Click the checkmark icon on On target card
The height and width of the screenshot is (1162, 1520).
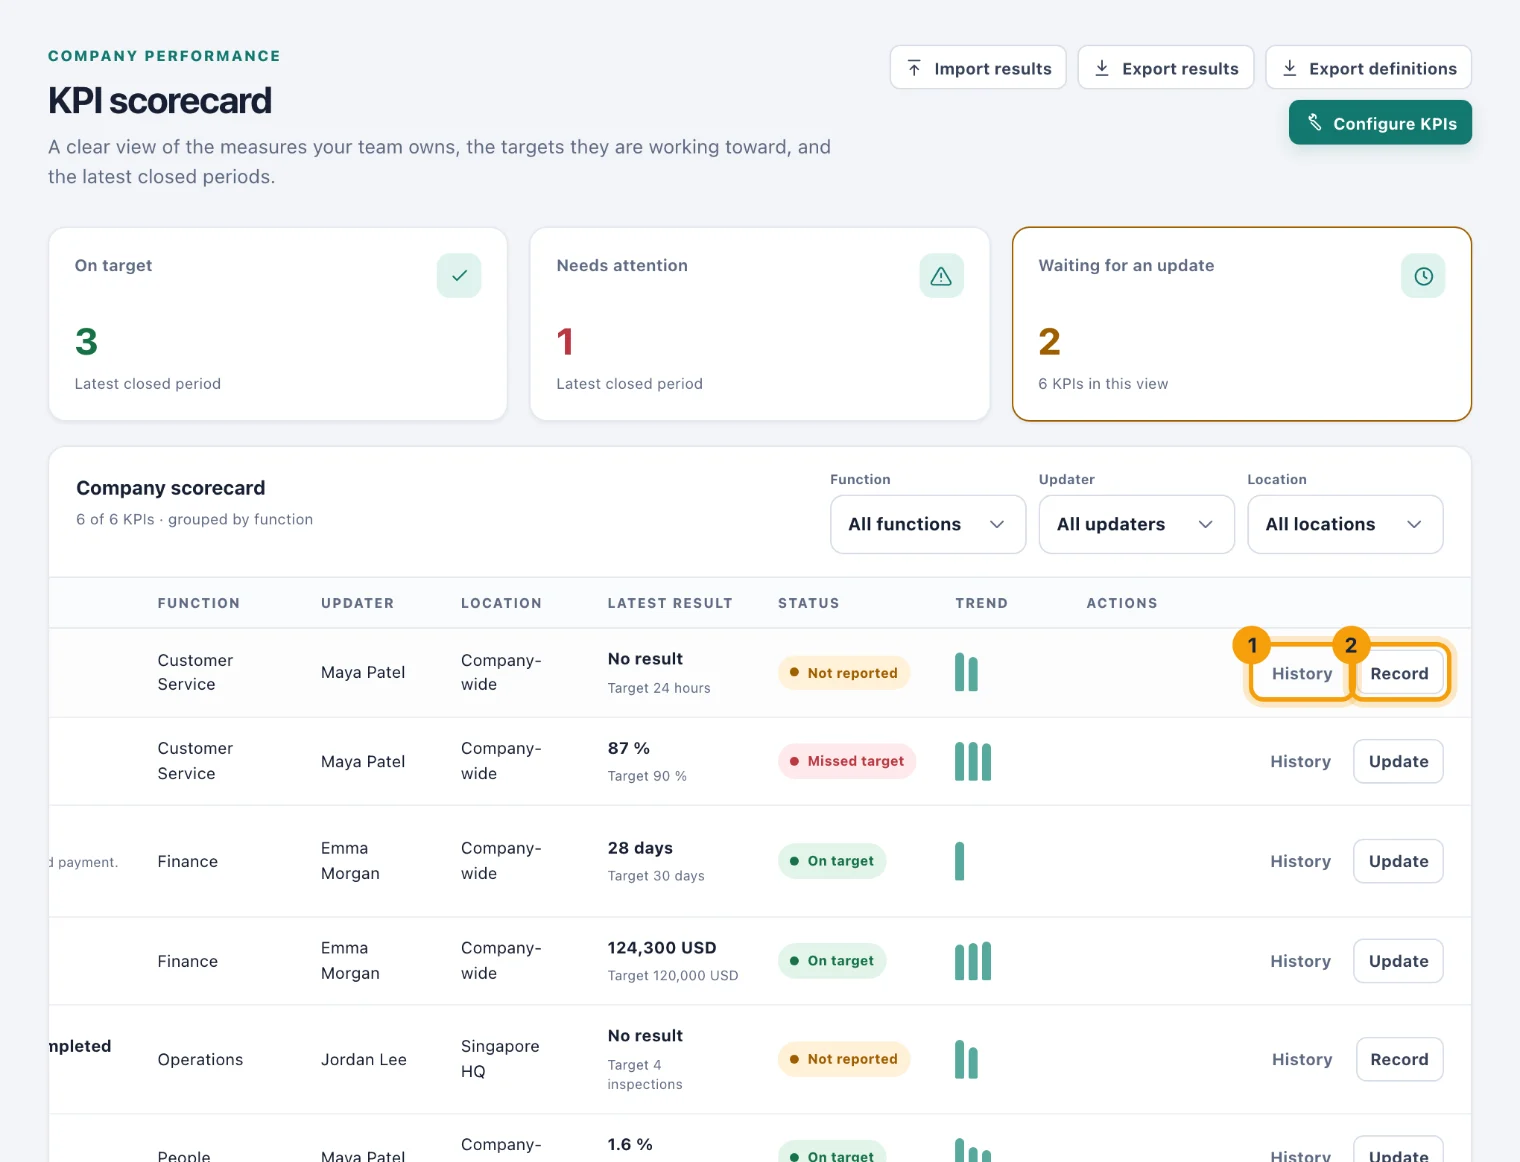[x=459, y=276]
